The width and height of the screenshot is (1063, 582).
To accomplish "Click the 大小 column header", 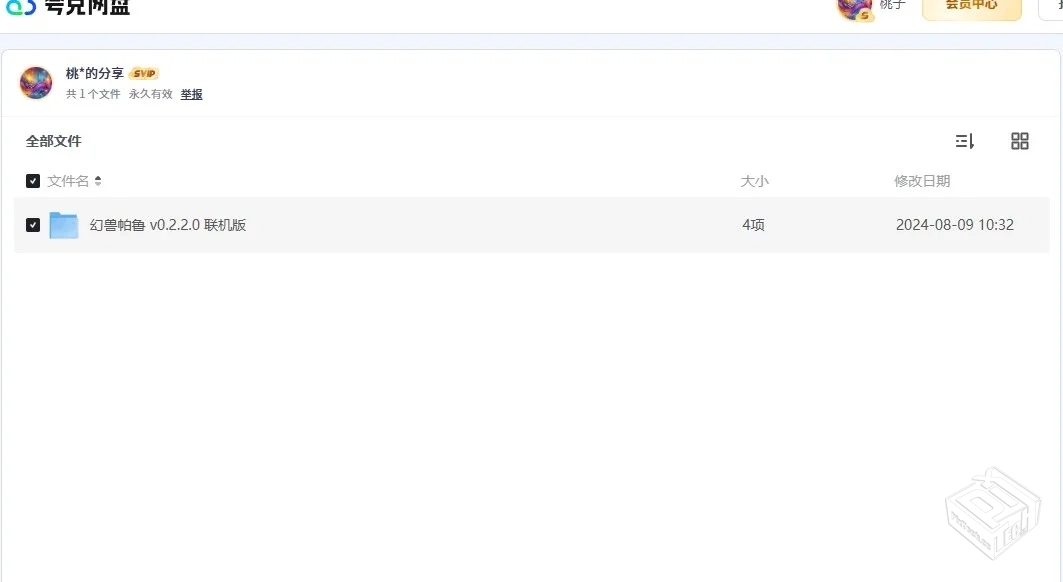I will [x=754, y=181].
